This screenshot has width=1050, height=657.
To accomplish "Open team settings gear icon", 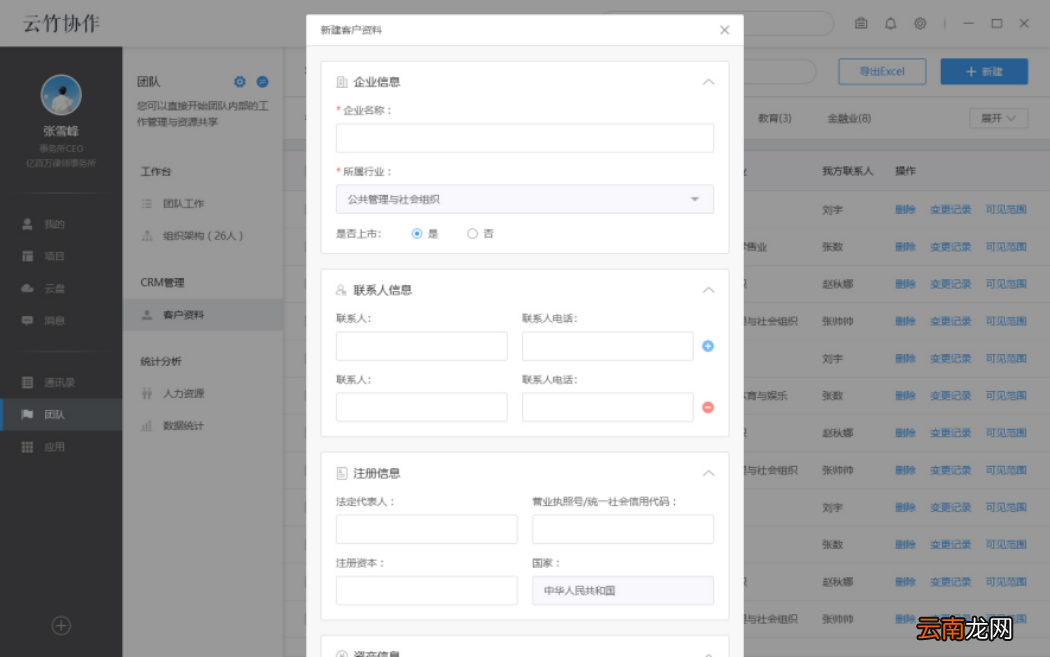I will 240,82.
